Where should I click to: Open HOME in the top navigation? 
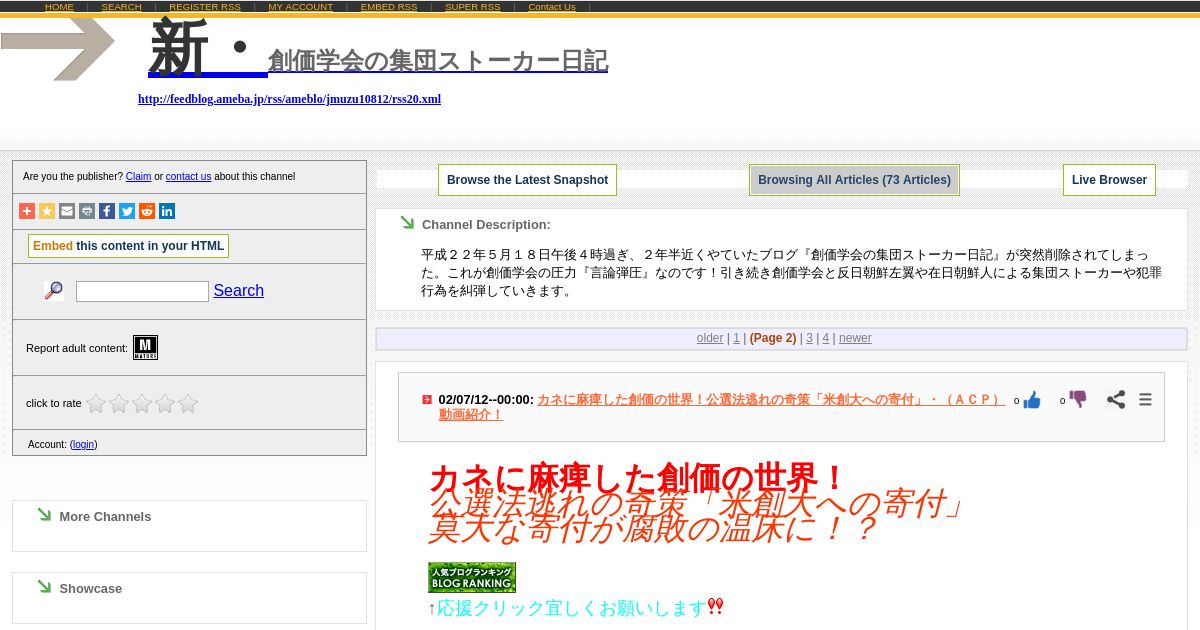coord(59,6)
